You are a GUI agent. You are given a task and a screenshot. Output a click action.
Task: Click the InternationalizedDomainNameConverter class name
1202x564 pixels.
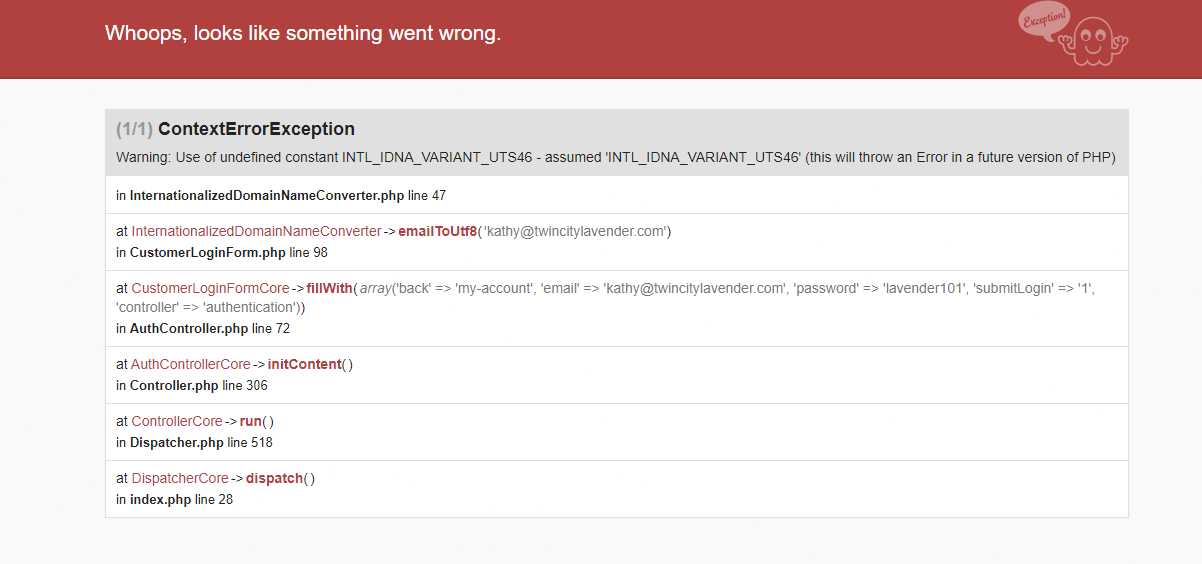click(256, 231)
